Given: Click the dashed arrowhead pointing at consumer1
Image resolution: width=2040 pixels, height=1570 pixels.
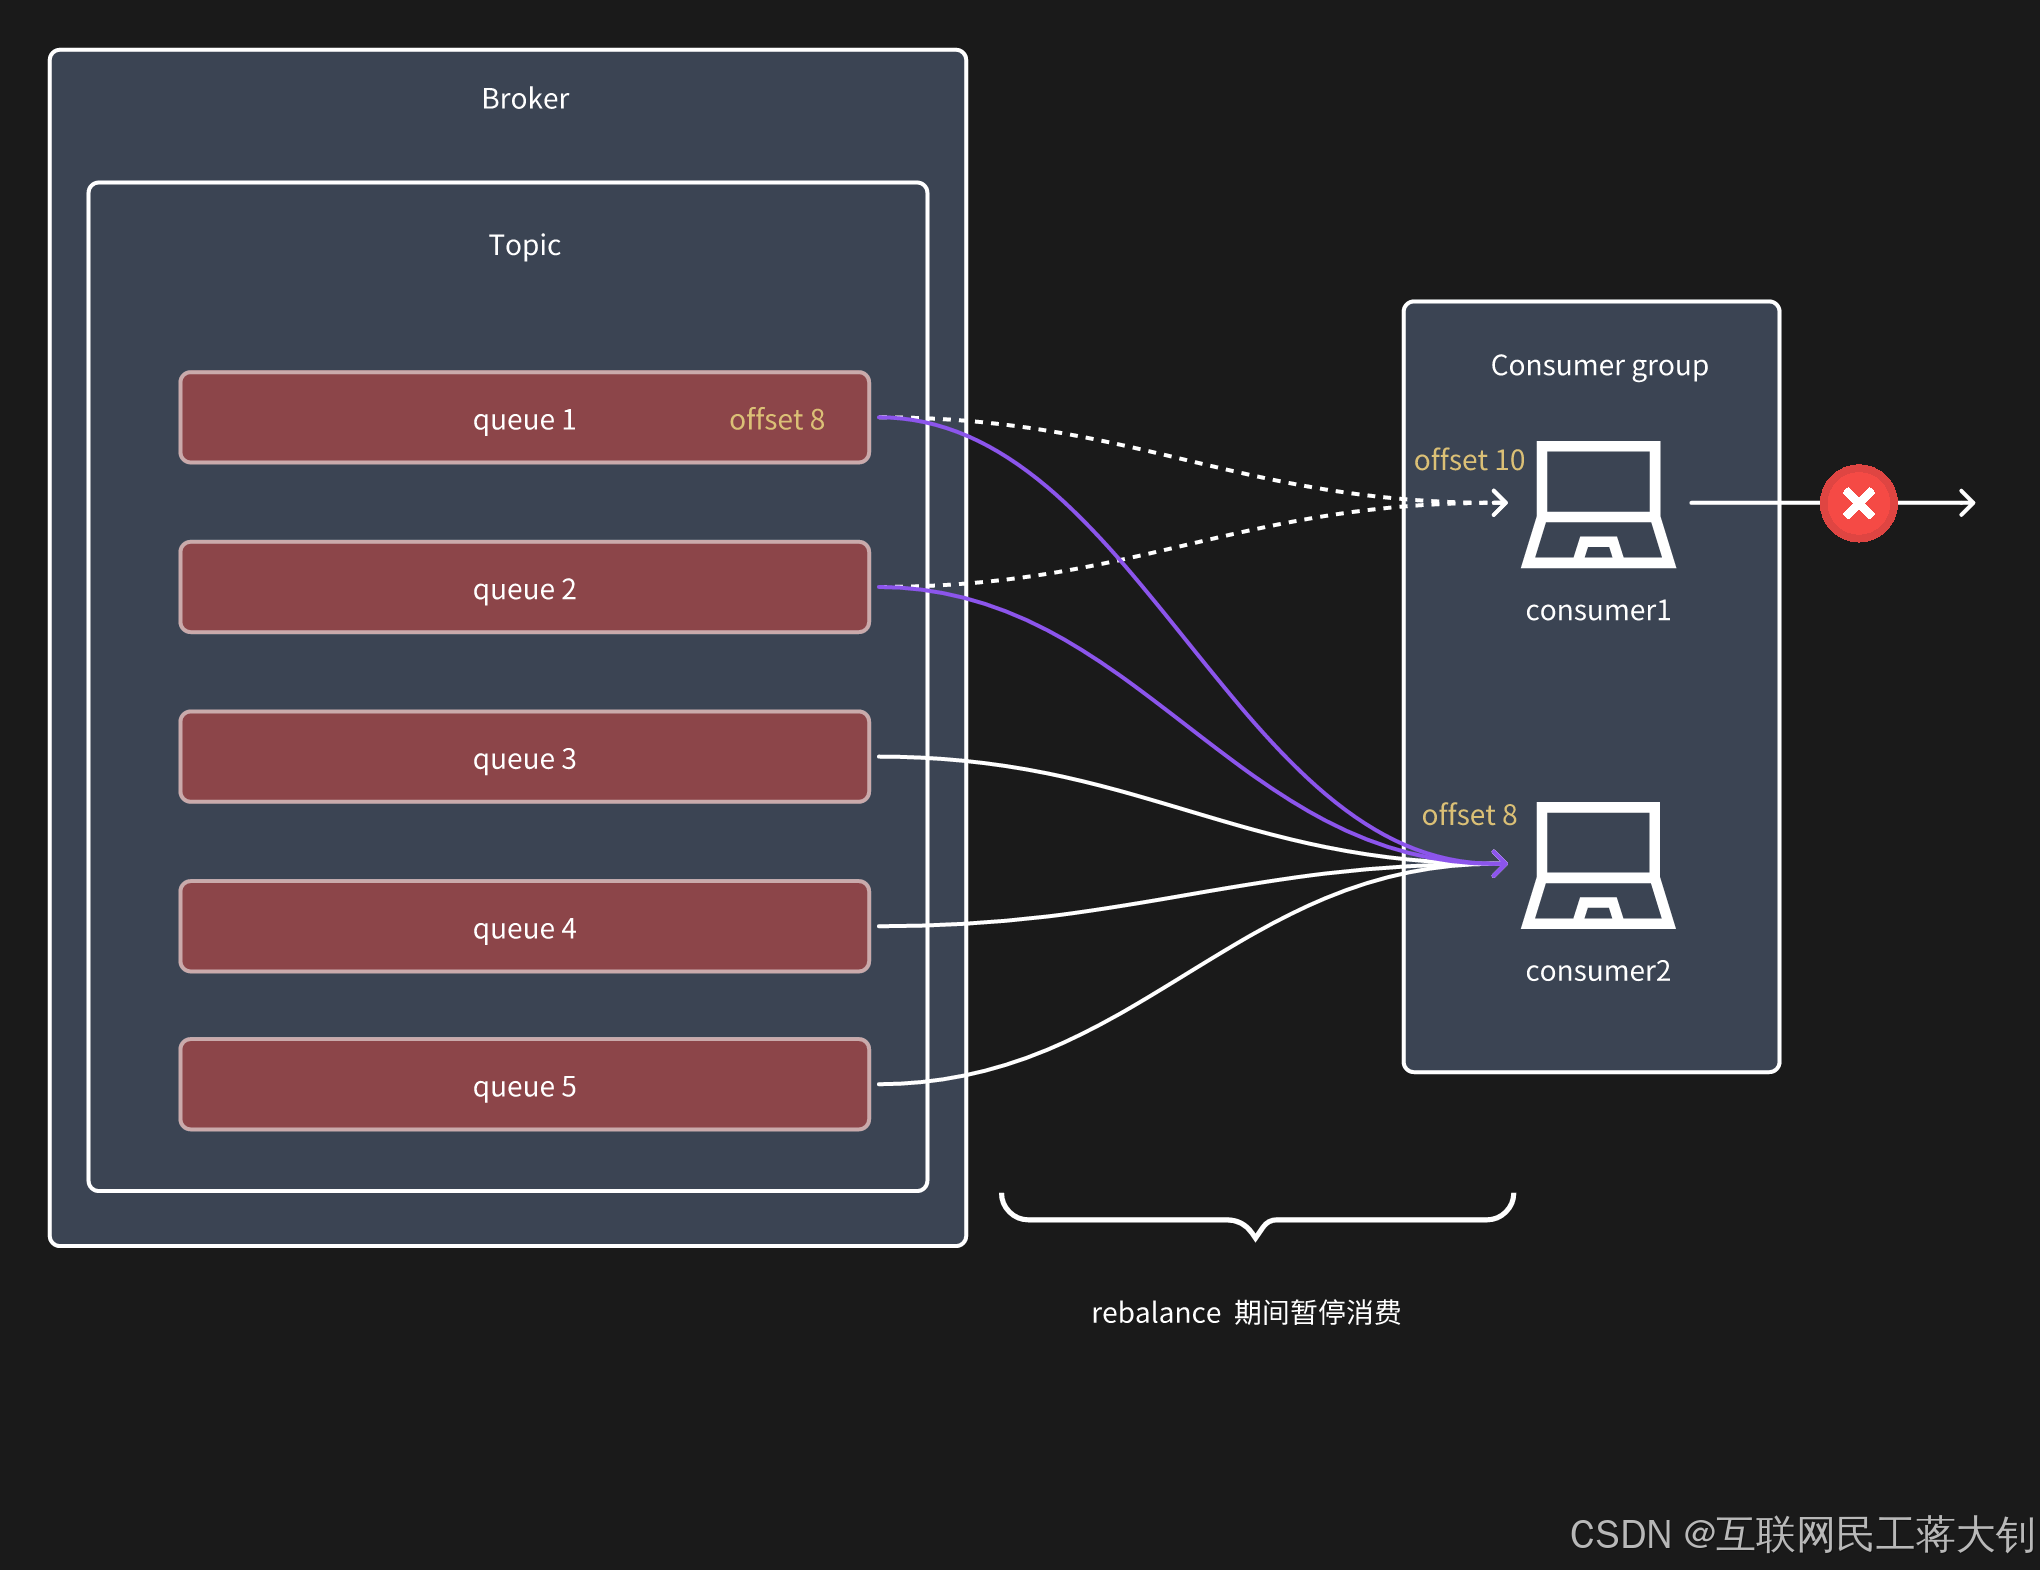Looking at the screenshot, I should click(x=1499, y=502).
